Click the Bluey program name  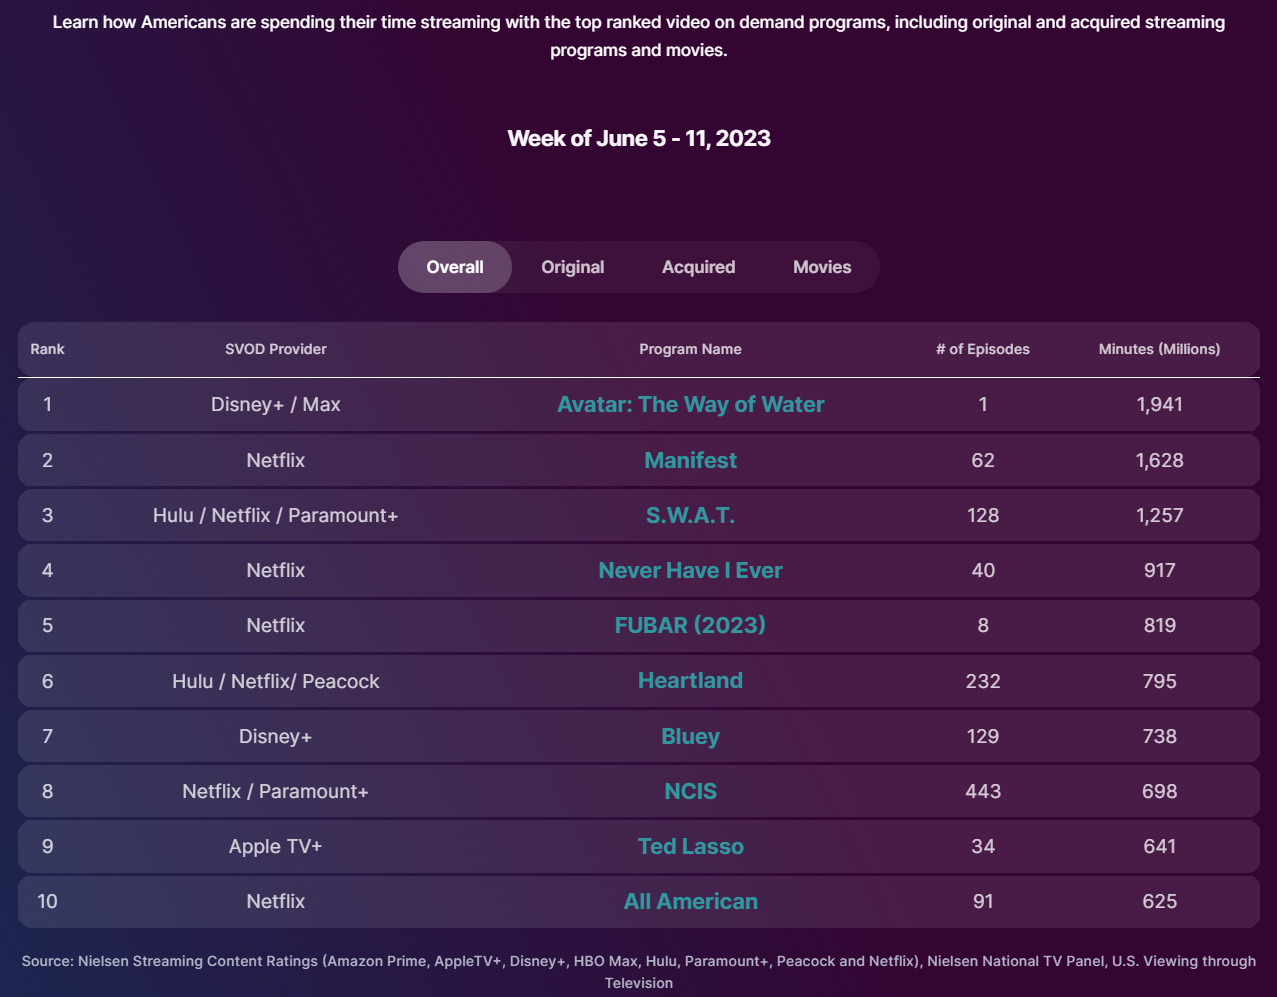click(x=690, y=736)
